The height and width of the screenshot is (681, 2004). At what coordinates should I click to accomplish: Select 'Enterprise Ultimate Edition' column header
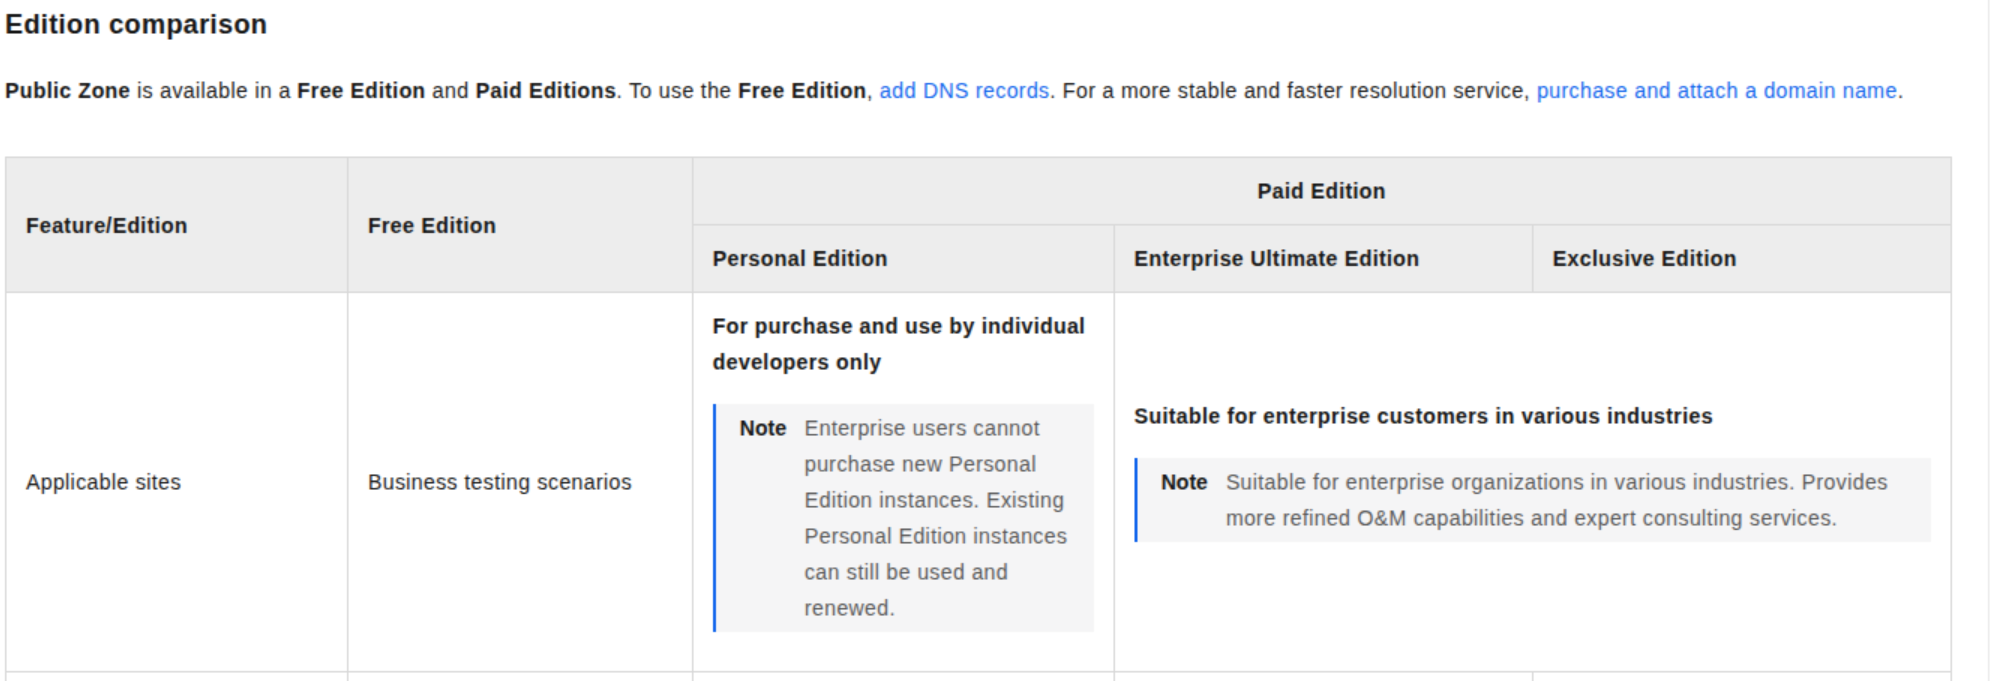(x=1275, y=259)
